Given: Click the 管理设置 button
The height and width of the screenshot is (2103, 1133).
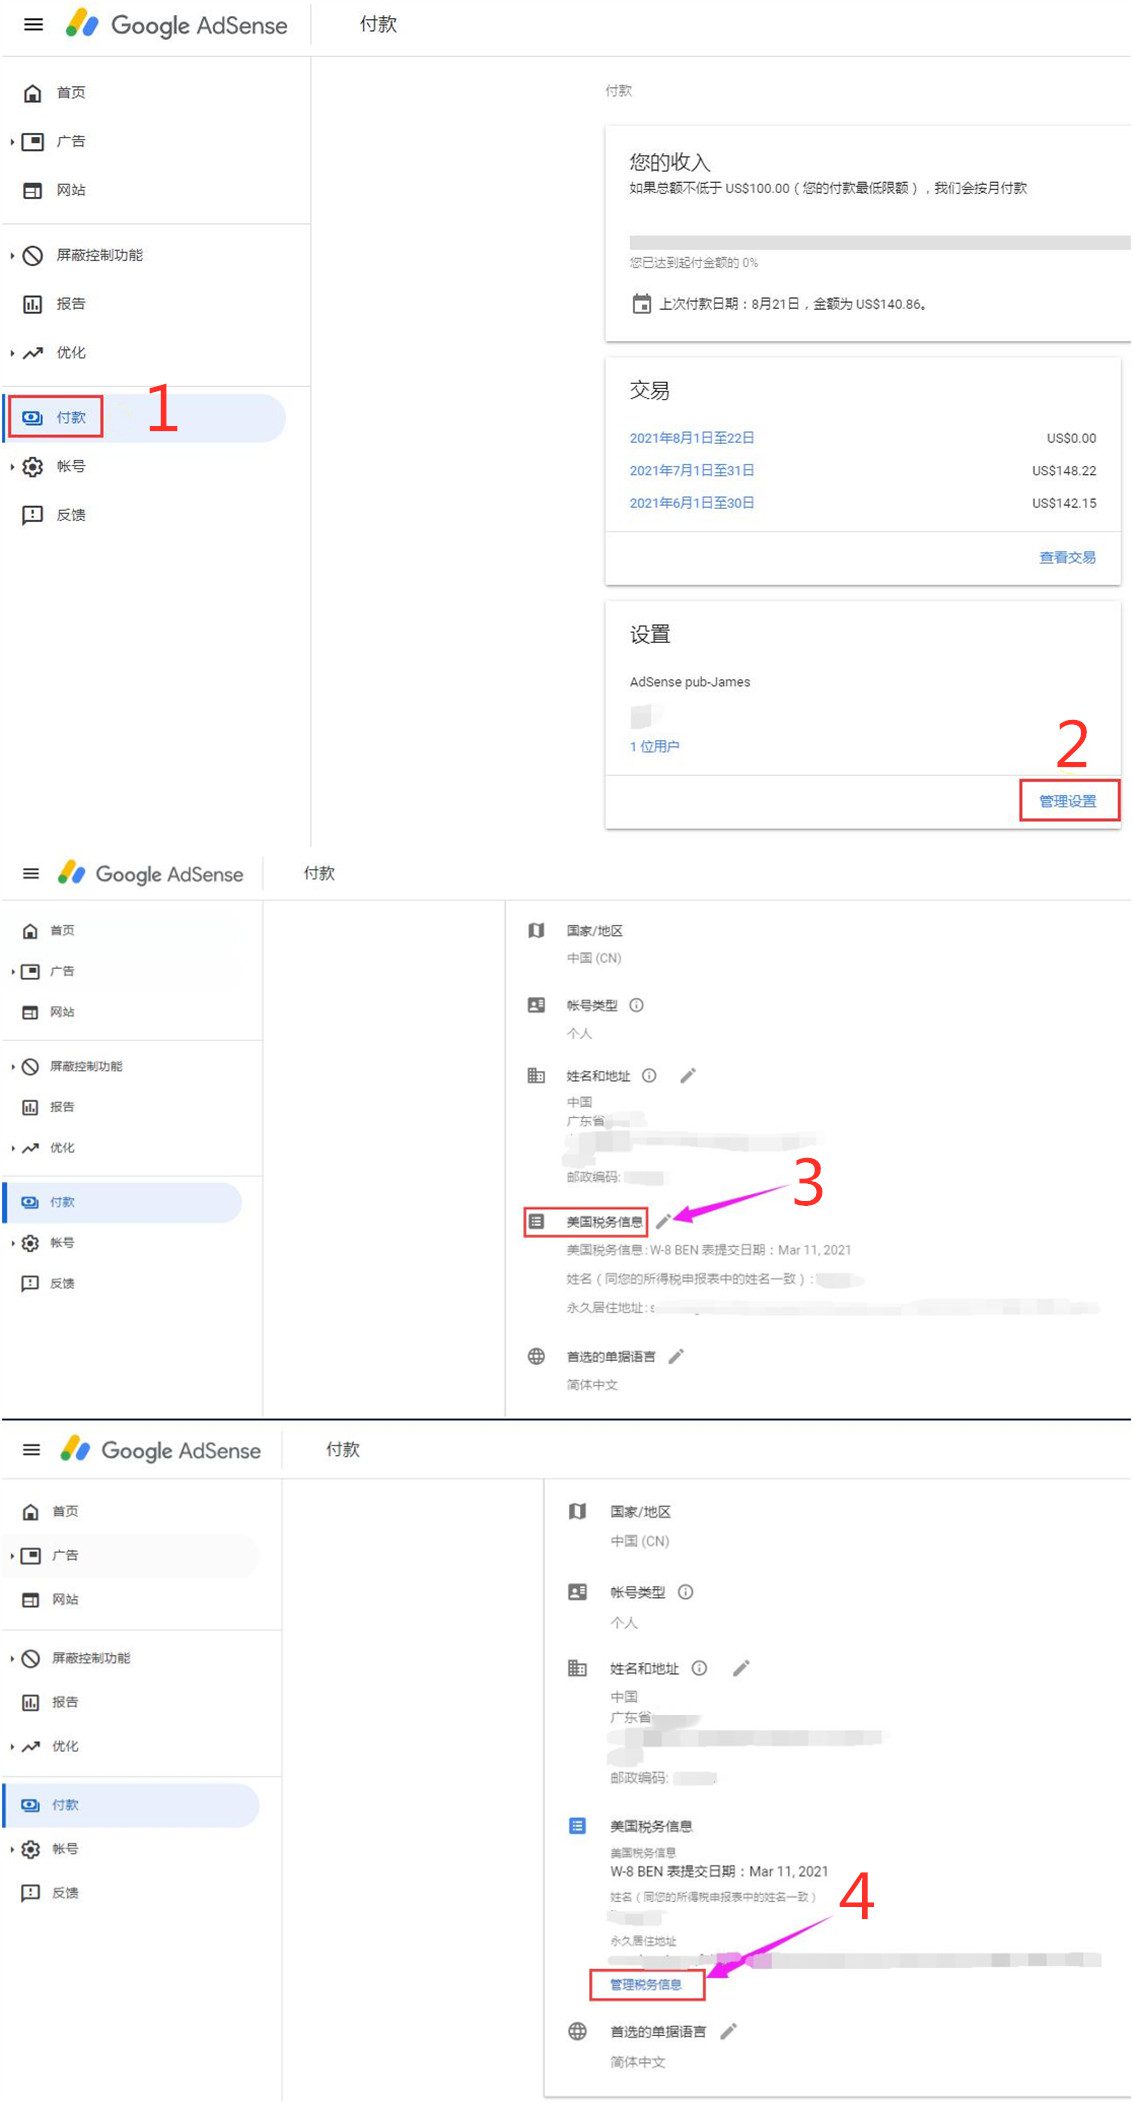Looking at the screenshot, I should click(1068, 801).
